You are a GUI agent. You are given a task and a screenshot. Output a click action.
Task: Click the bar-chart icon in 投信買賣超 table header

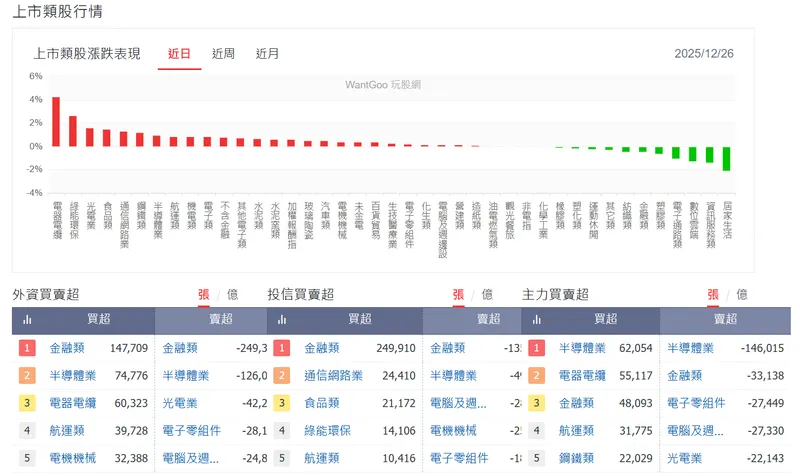coord(283,320)
